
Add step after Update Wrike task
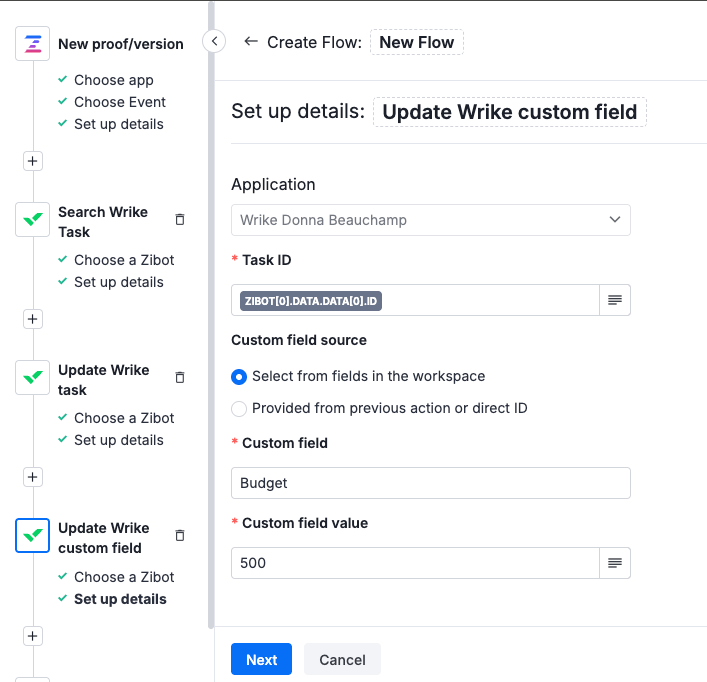pyautogui.click(x=32, y=477)
